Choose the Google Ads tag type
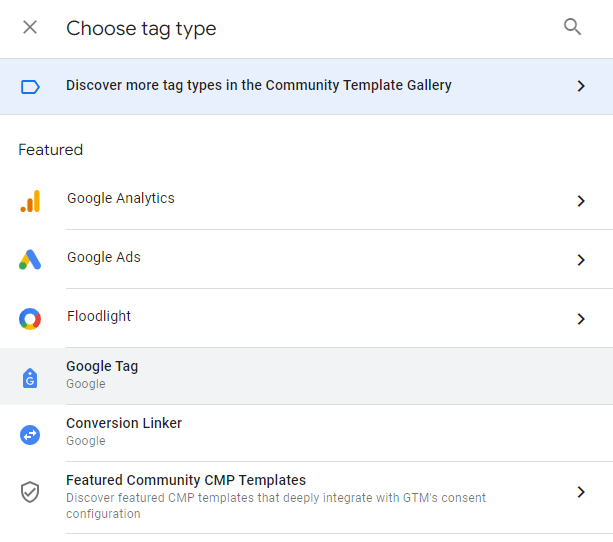Screen dimensions: 613x542 104,258
